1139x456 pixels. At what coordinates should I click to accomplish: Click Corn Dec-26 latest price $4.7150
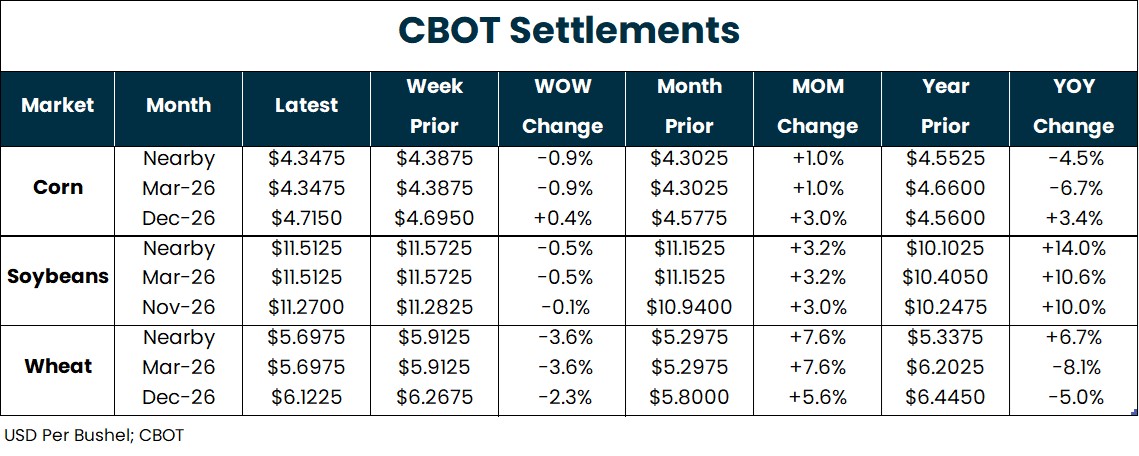(x=306, y=217)
